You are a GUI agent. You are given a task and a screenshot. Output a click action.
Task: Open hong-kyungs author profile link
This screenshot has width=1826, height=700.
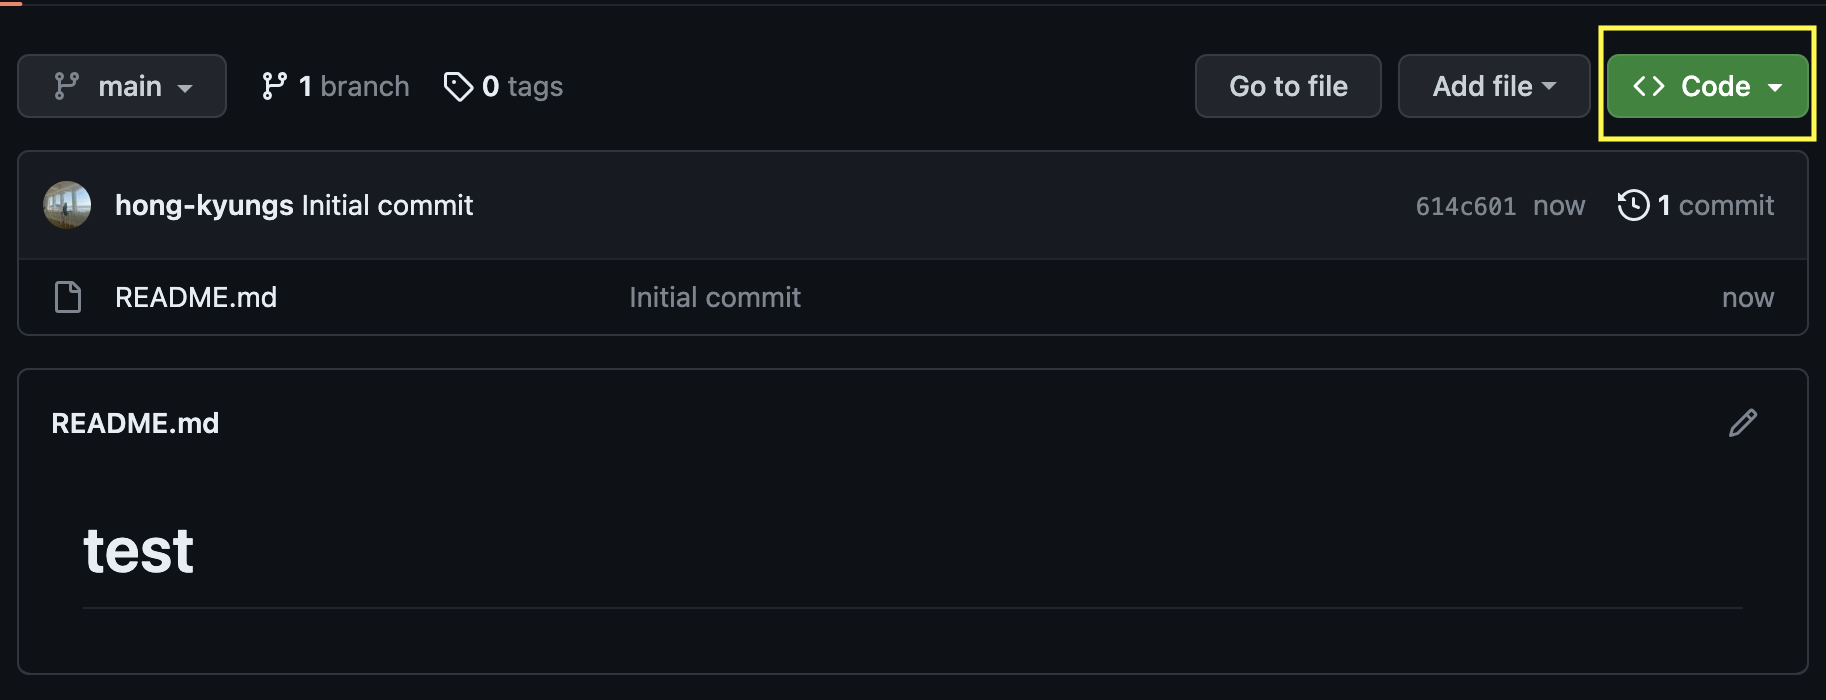coord(204,205)
